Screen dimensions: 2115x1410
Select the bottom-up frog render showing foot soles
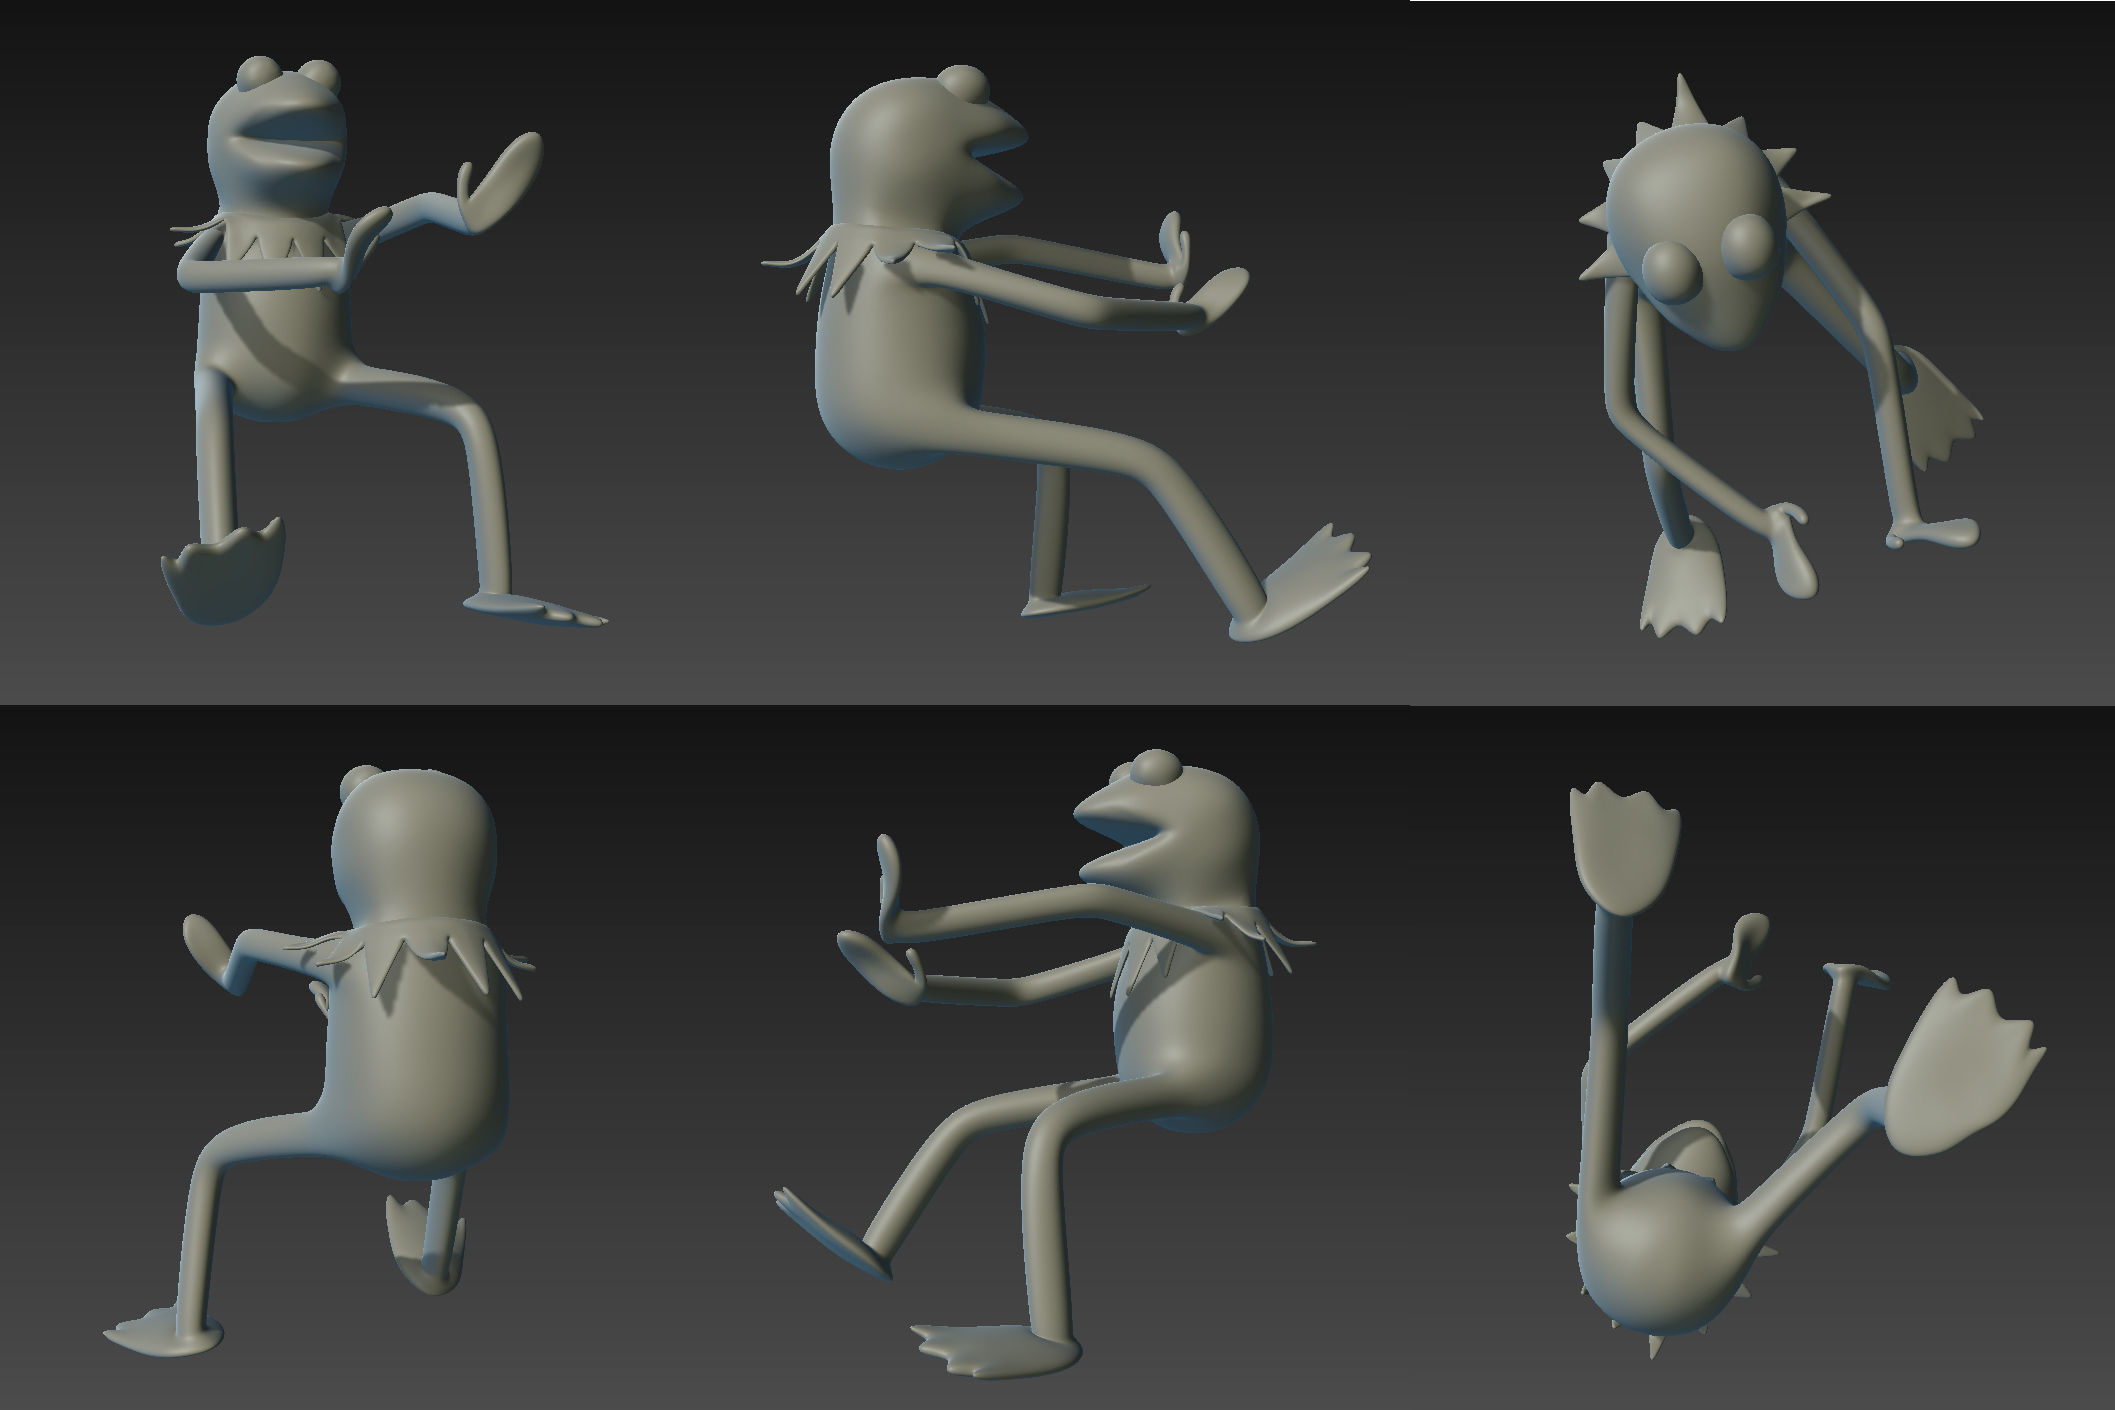pos(1808,1072)
